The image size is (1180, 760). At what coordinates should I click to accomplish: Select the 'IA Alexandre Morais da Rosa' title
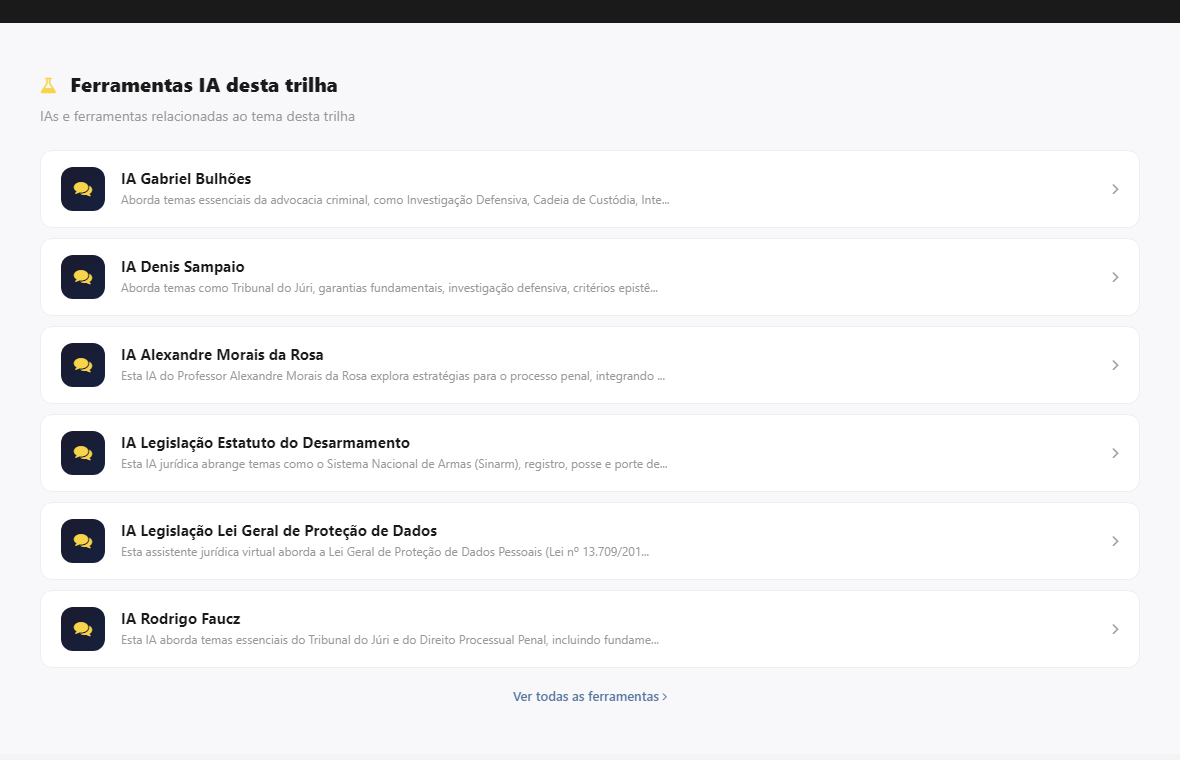point(222,355)
